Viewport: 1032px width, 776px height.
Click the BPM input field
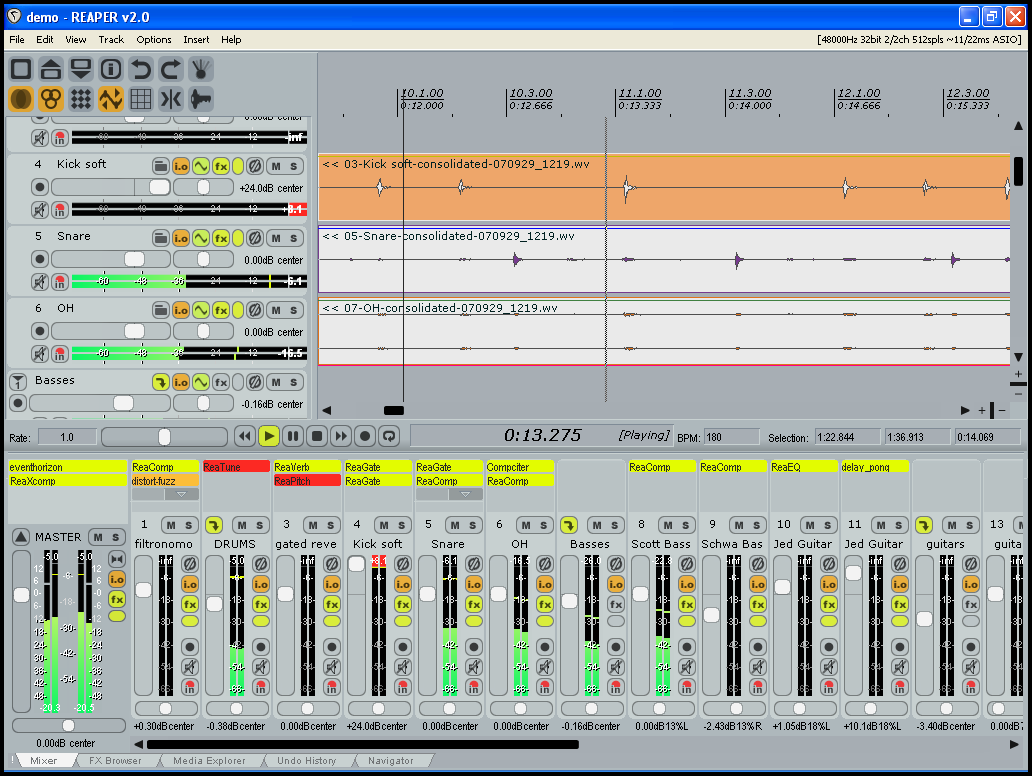731,437
